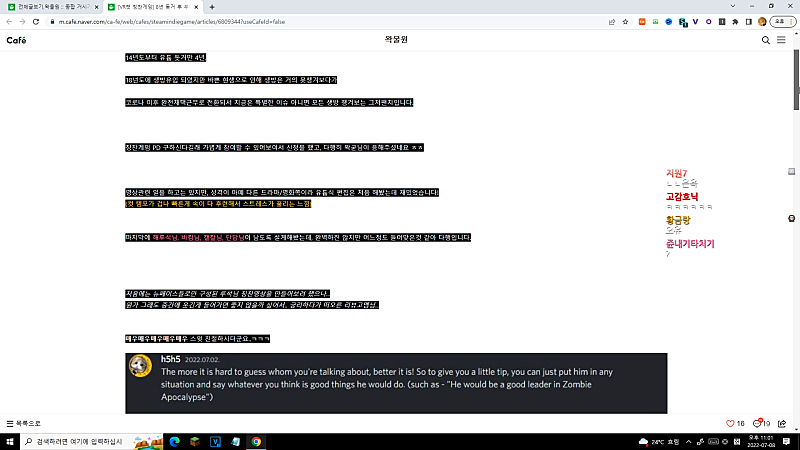Switch to the first browser tab
This screenshot has width=800, height=450.
click(x=51, y=7)
